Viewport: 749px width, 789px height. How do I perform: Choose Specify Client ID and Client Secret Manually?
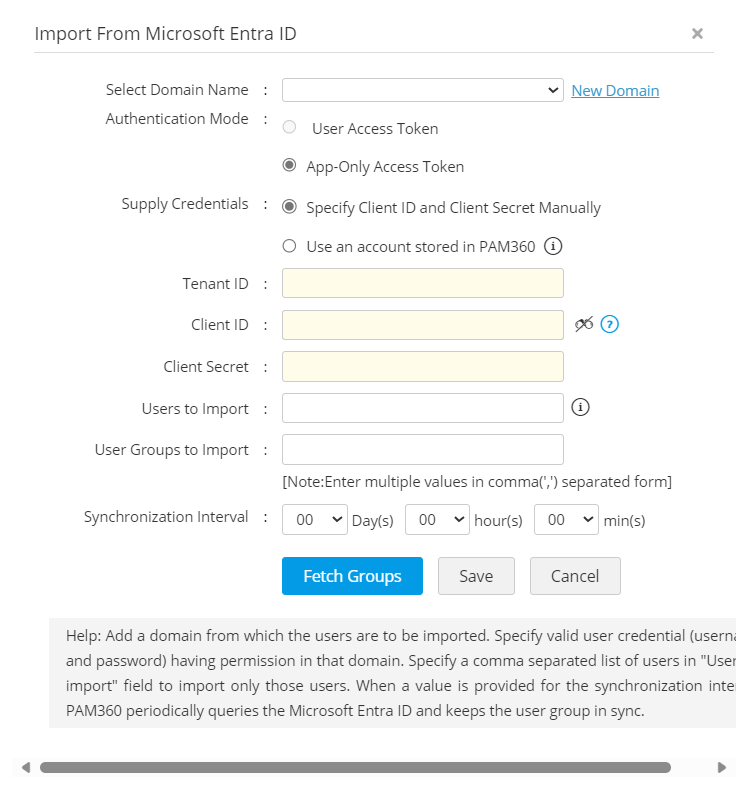[x=290, y=208]
